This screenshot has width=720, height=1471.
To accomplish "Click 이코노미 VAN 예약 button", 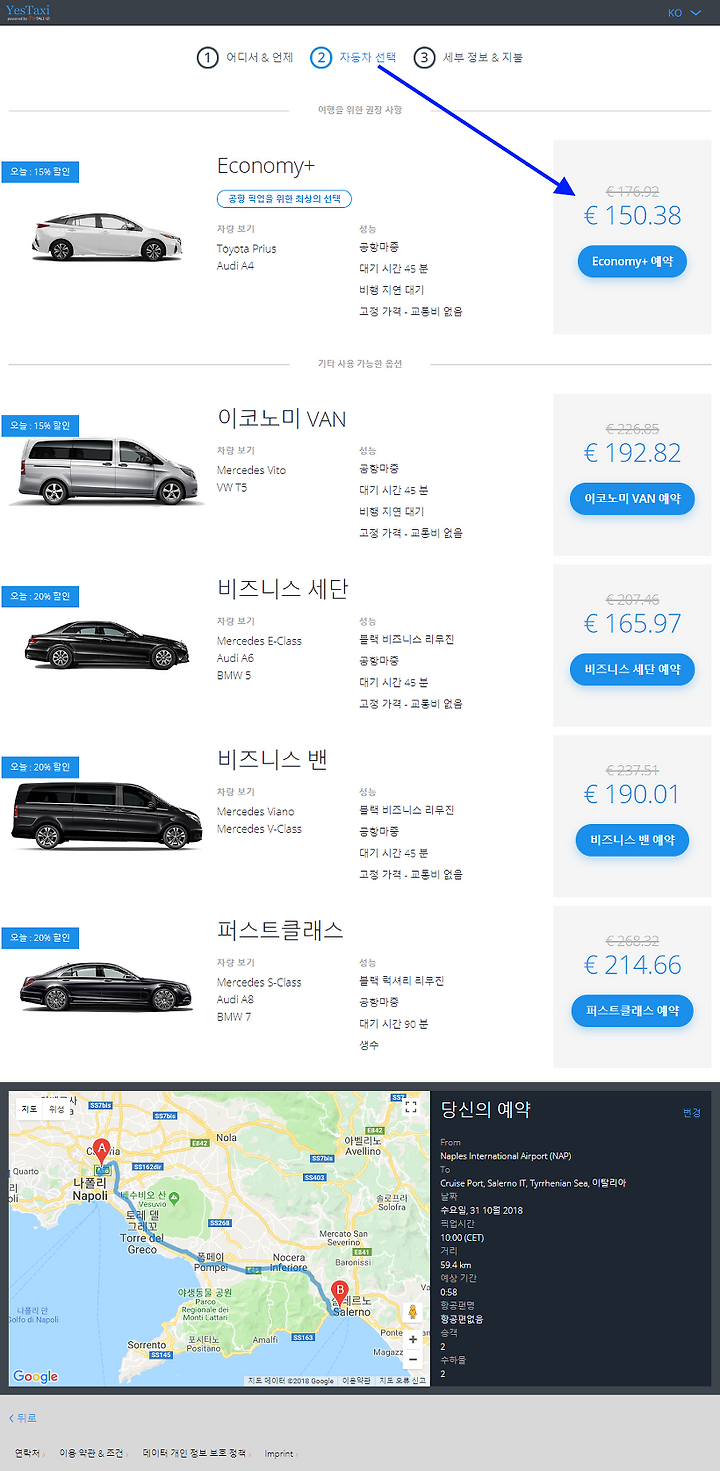I will 632,498.
